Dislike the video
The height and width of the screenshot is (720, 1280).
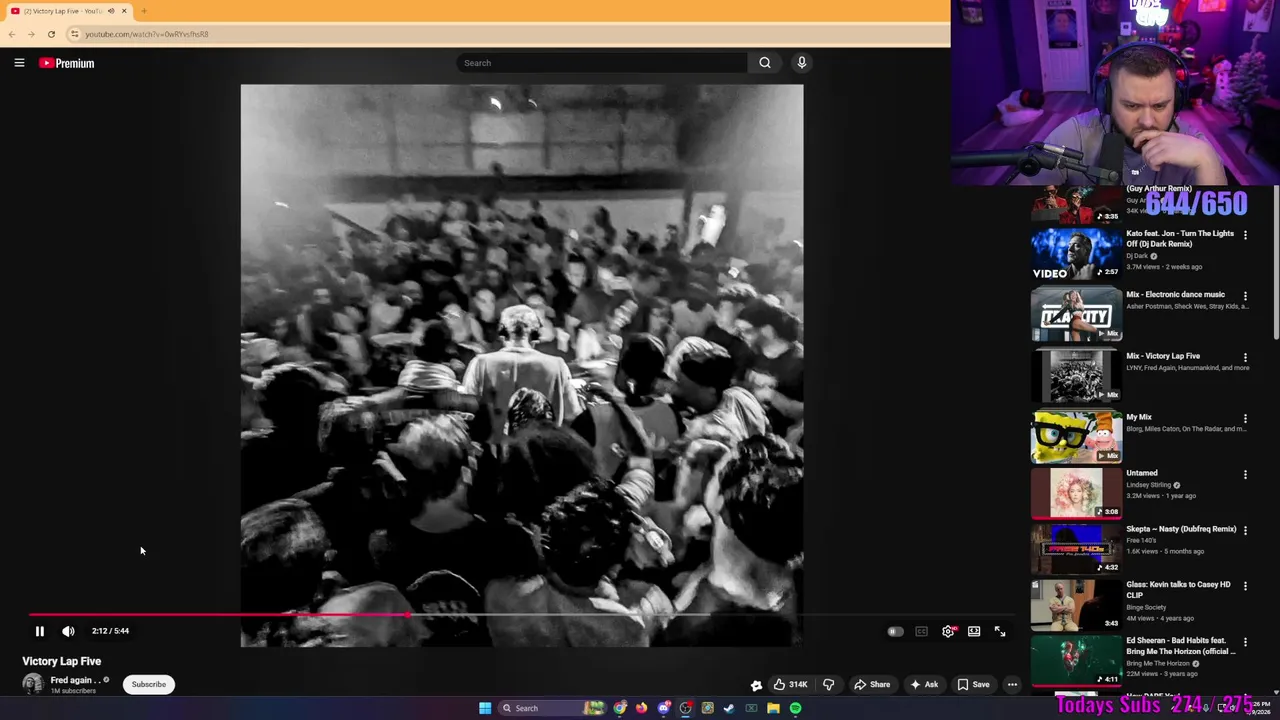(828, 684)
